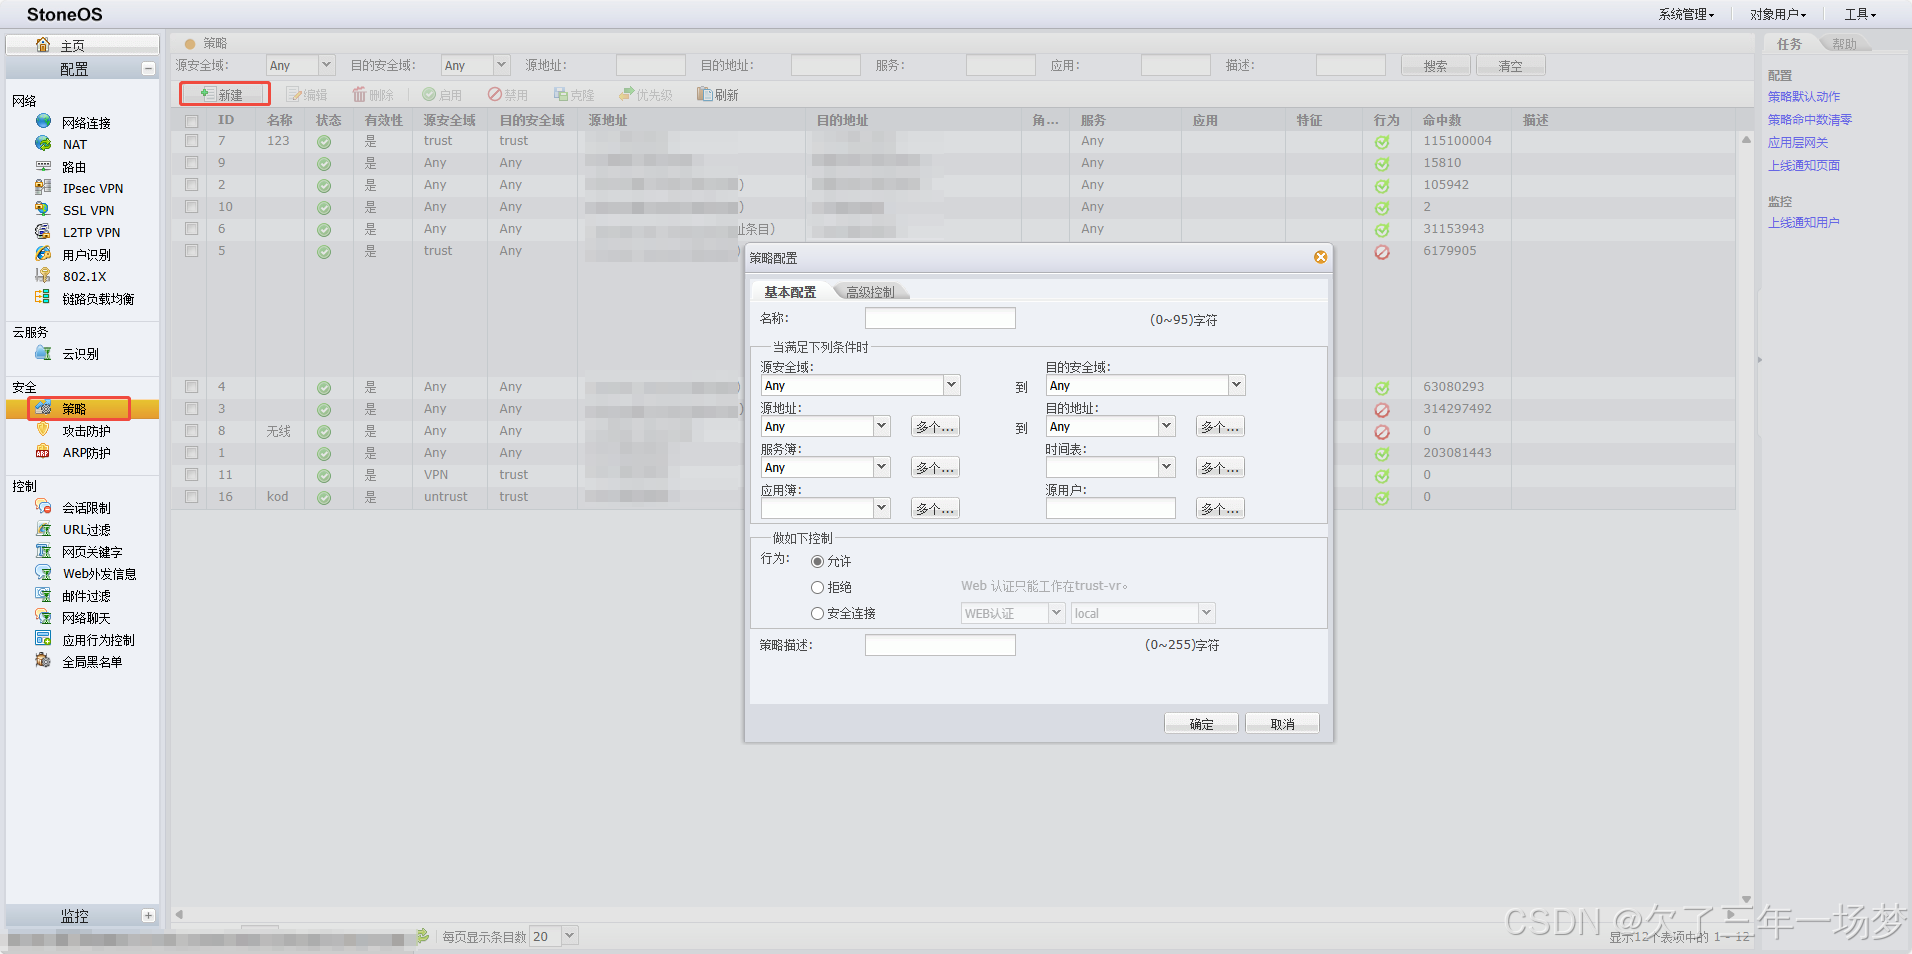Open the 网络聊天 icon

[x=43, y=617]
